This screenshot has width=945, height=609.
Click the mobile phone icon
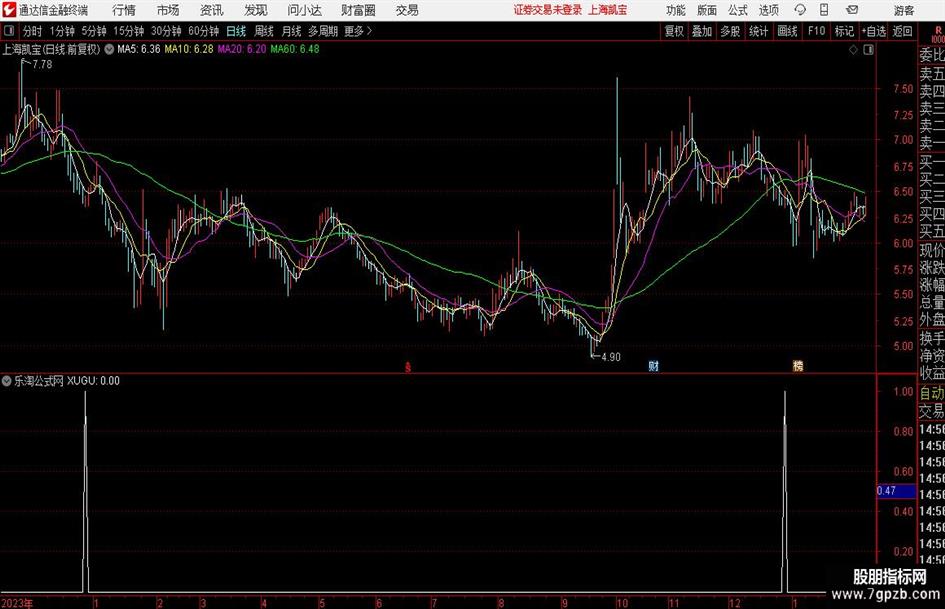click(x=824, y=10)
